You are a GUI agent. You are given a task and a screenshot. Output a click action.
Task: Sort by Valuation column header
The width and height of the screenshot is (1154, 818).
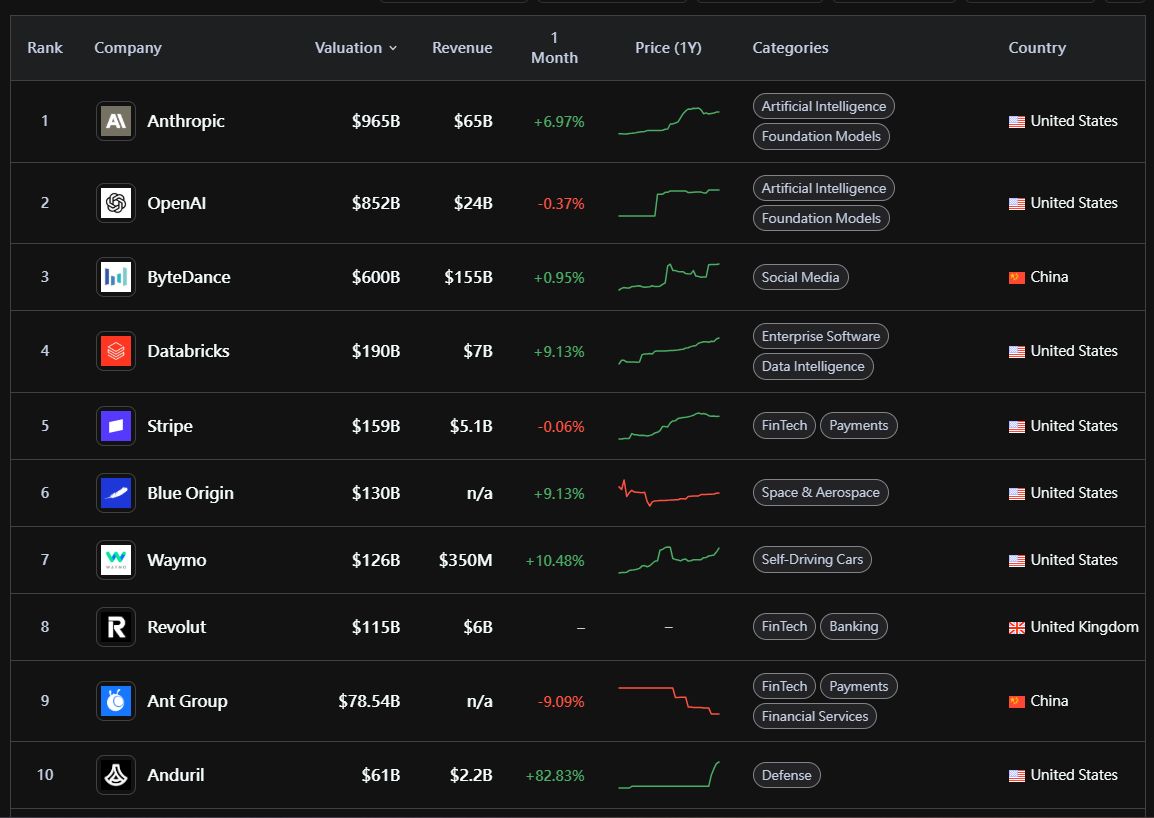coord(355,48)
